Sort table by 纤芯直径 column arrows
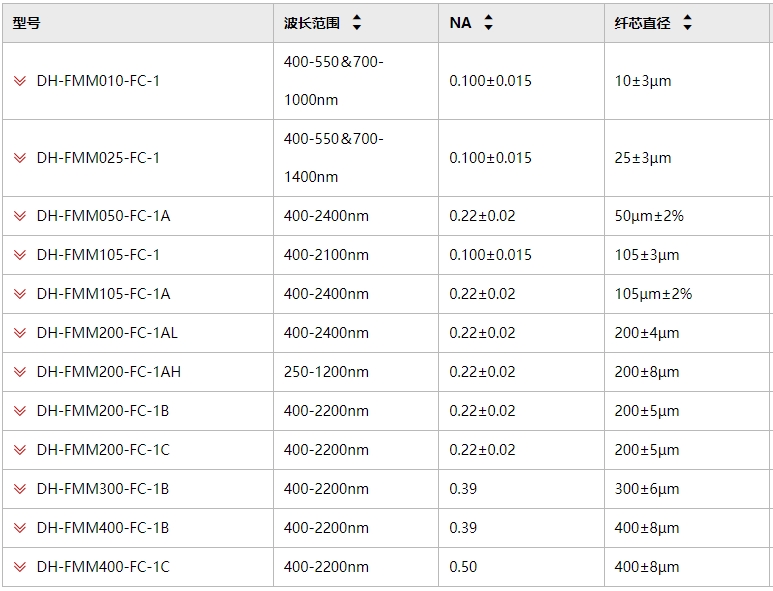Viewport: 773px width, 591px height. pyautogui.click(x=687, y=23)
